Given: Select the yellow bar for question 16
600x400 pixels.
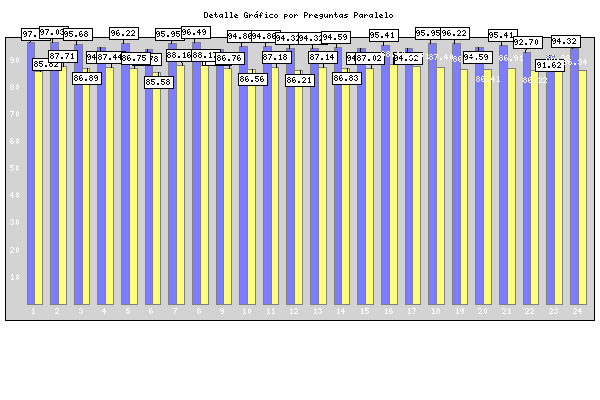Looking at the screenshot, I should (393, 184).
